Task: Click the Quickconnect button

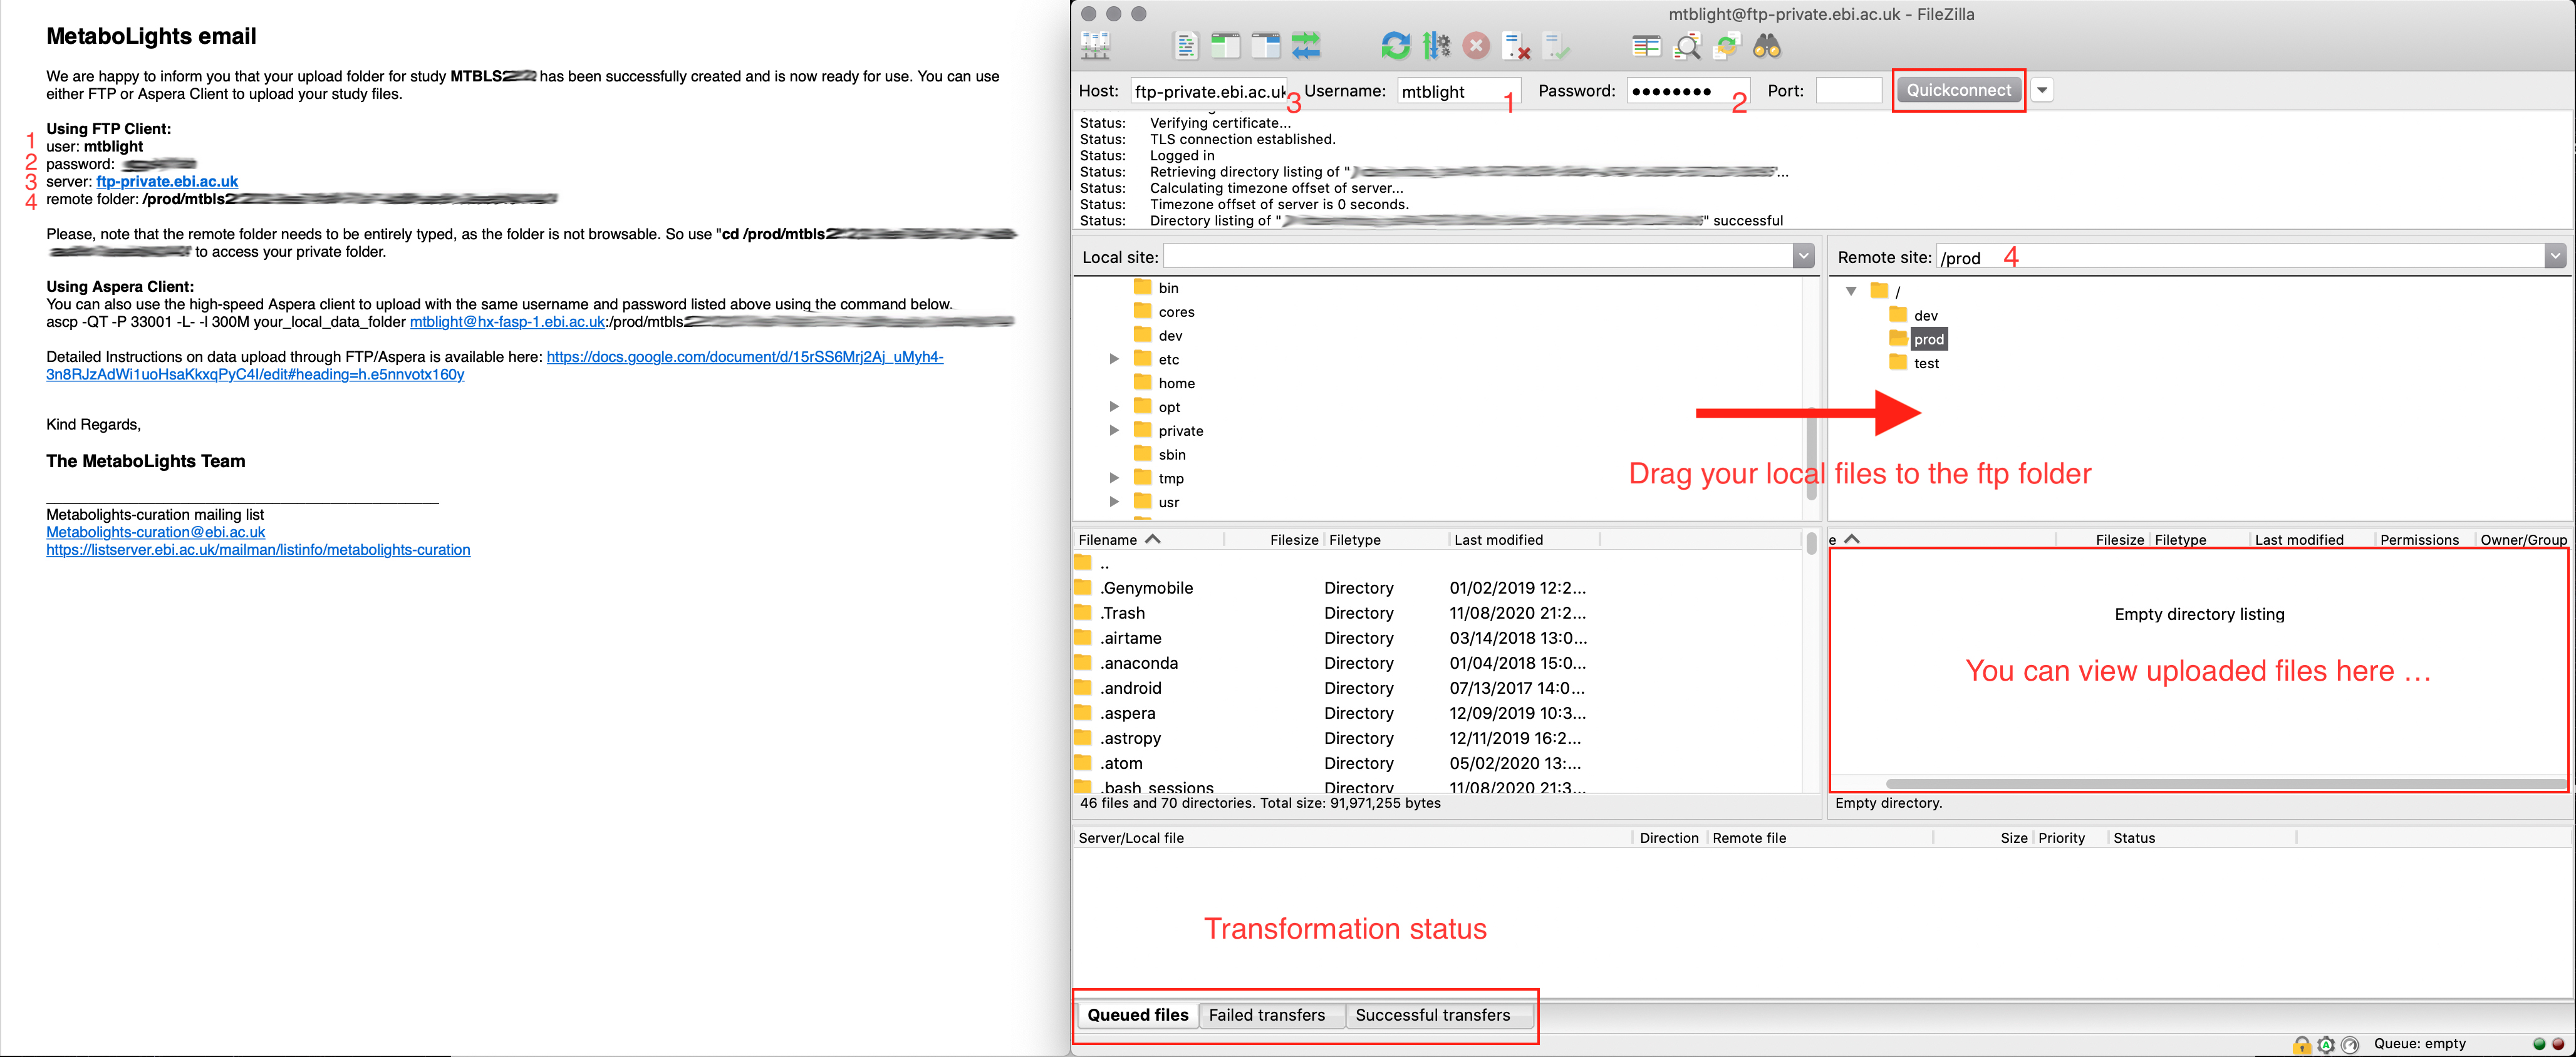Action: 1958,90
